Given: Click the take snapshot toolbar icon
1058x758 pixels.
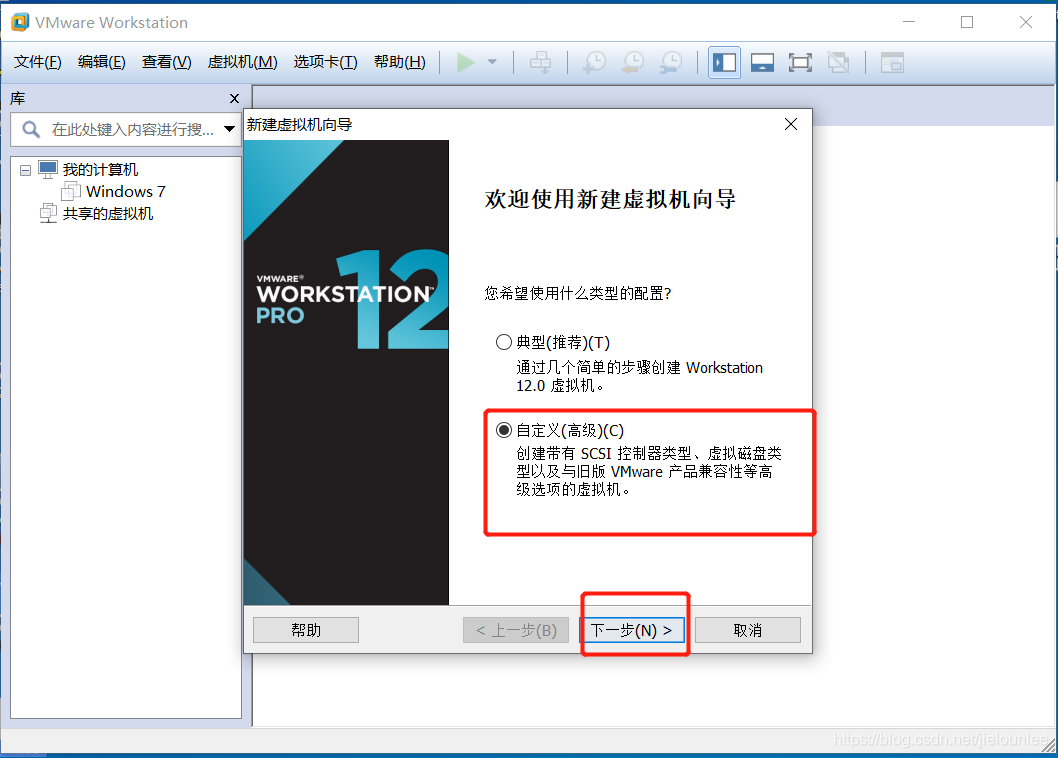Looking at the screenshot, I should coord(594,62).
